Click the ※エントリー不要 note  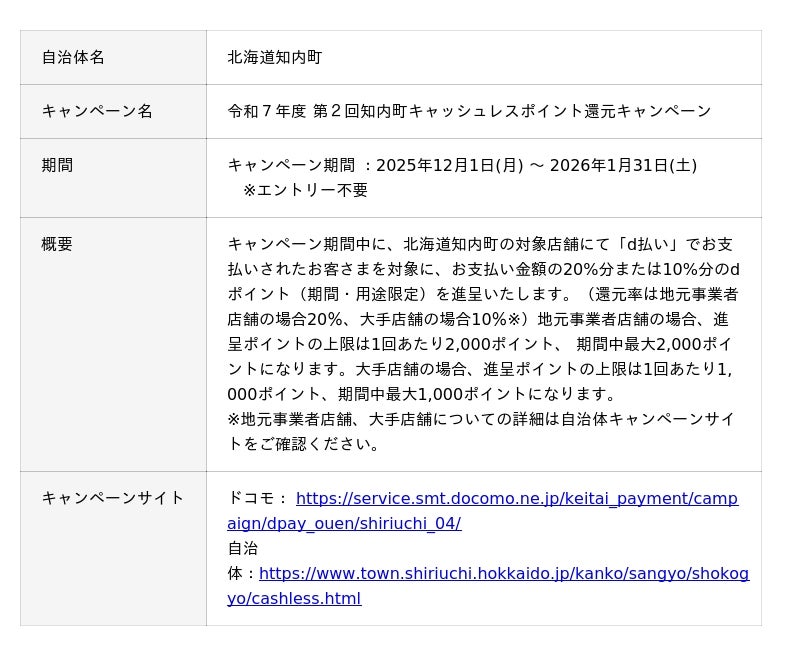pos(305,190)
